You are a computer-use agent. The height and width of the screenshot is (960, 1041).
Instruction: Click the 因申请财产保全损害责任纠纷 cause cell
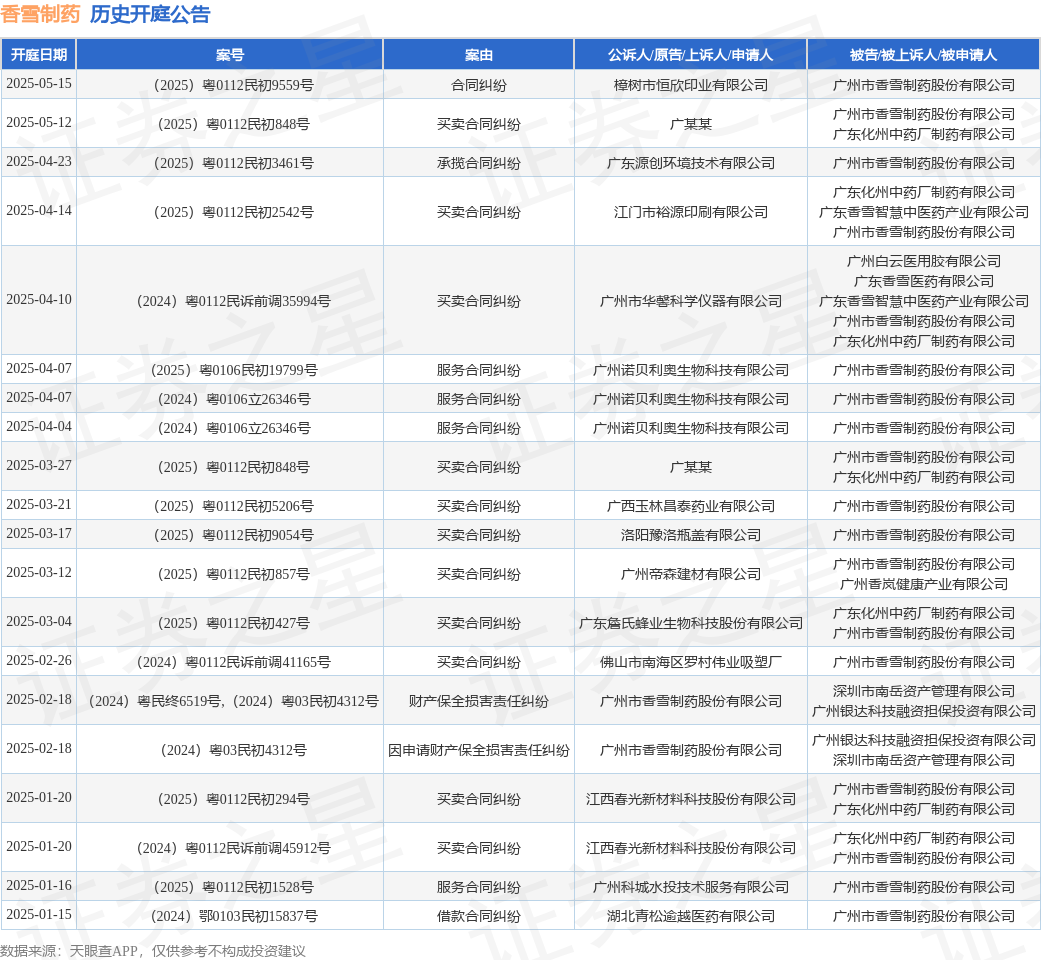point(479,751)
